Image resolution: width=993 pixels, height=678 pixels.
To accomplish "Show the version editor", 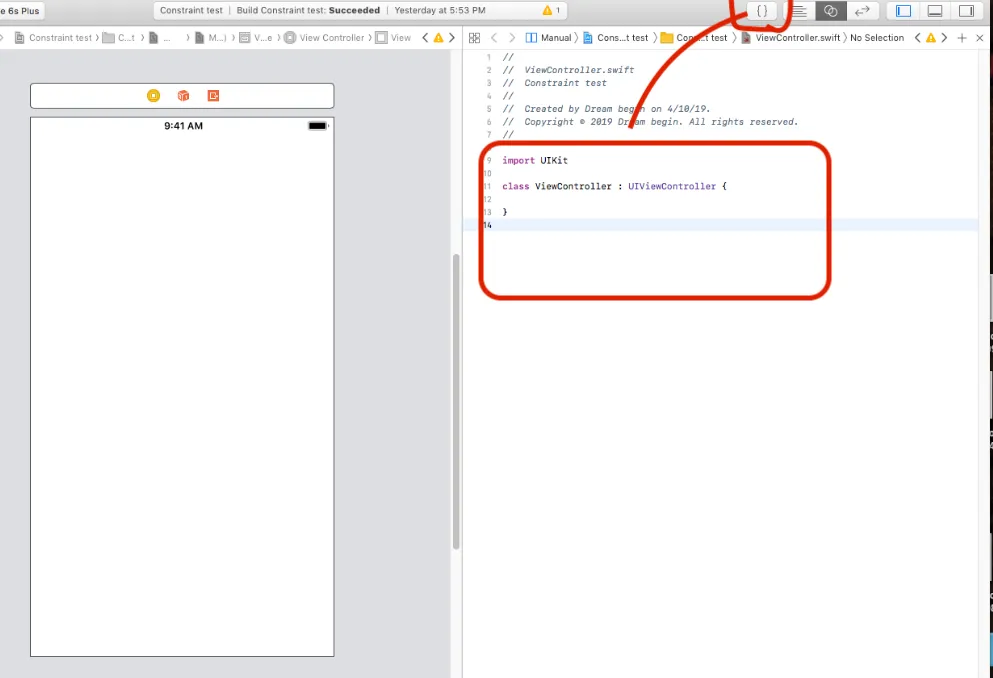I will click(862, 11).
